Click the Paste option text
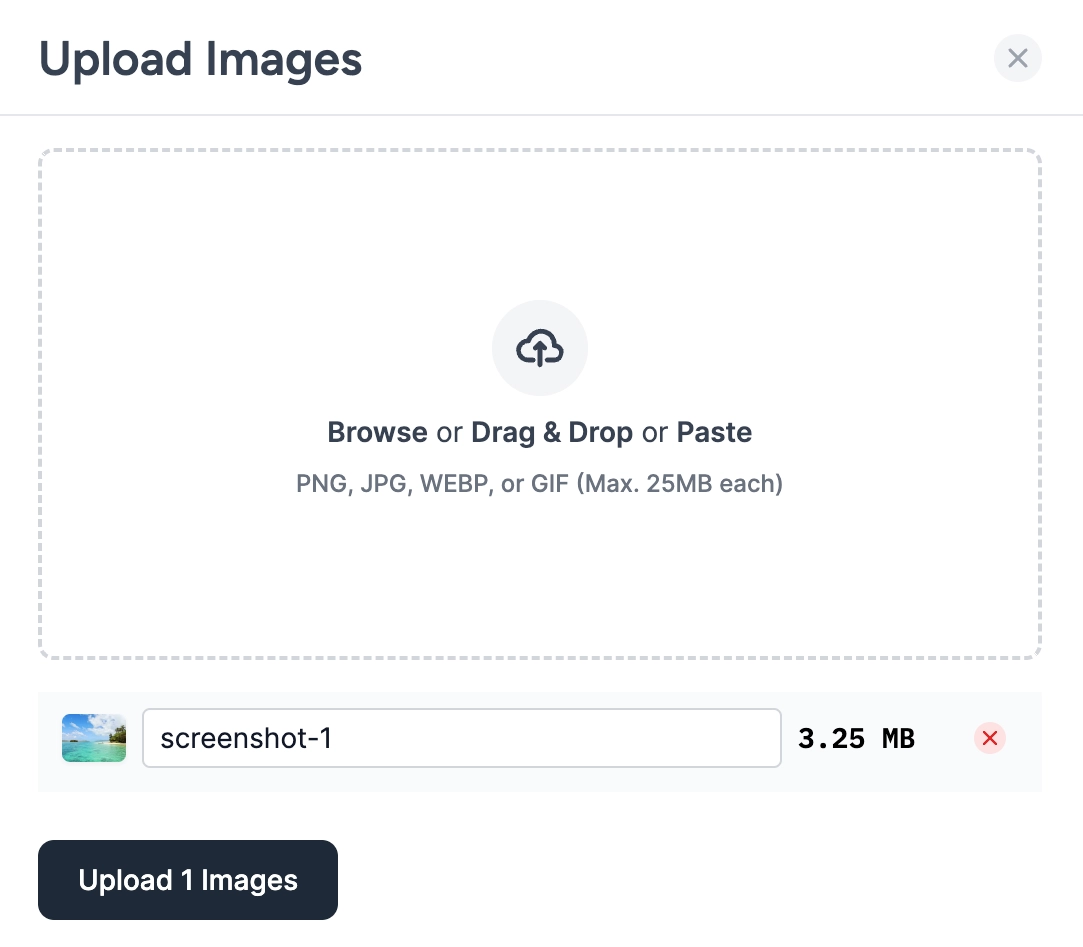The height and width of the screenshot is (947, 1083). coord(714,432)
